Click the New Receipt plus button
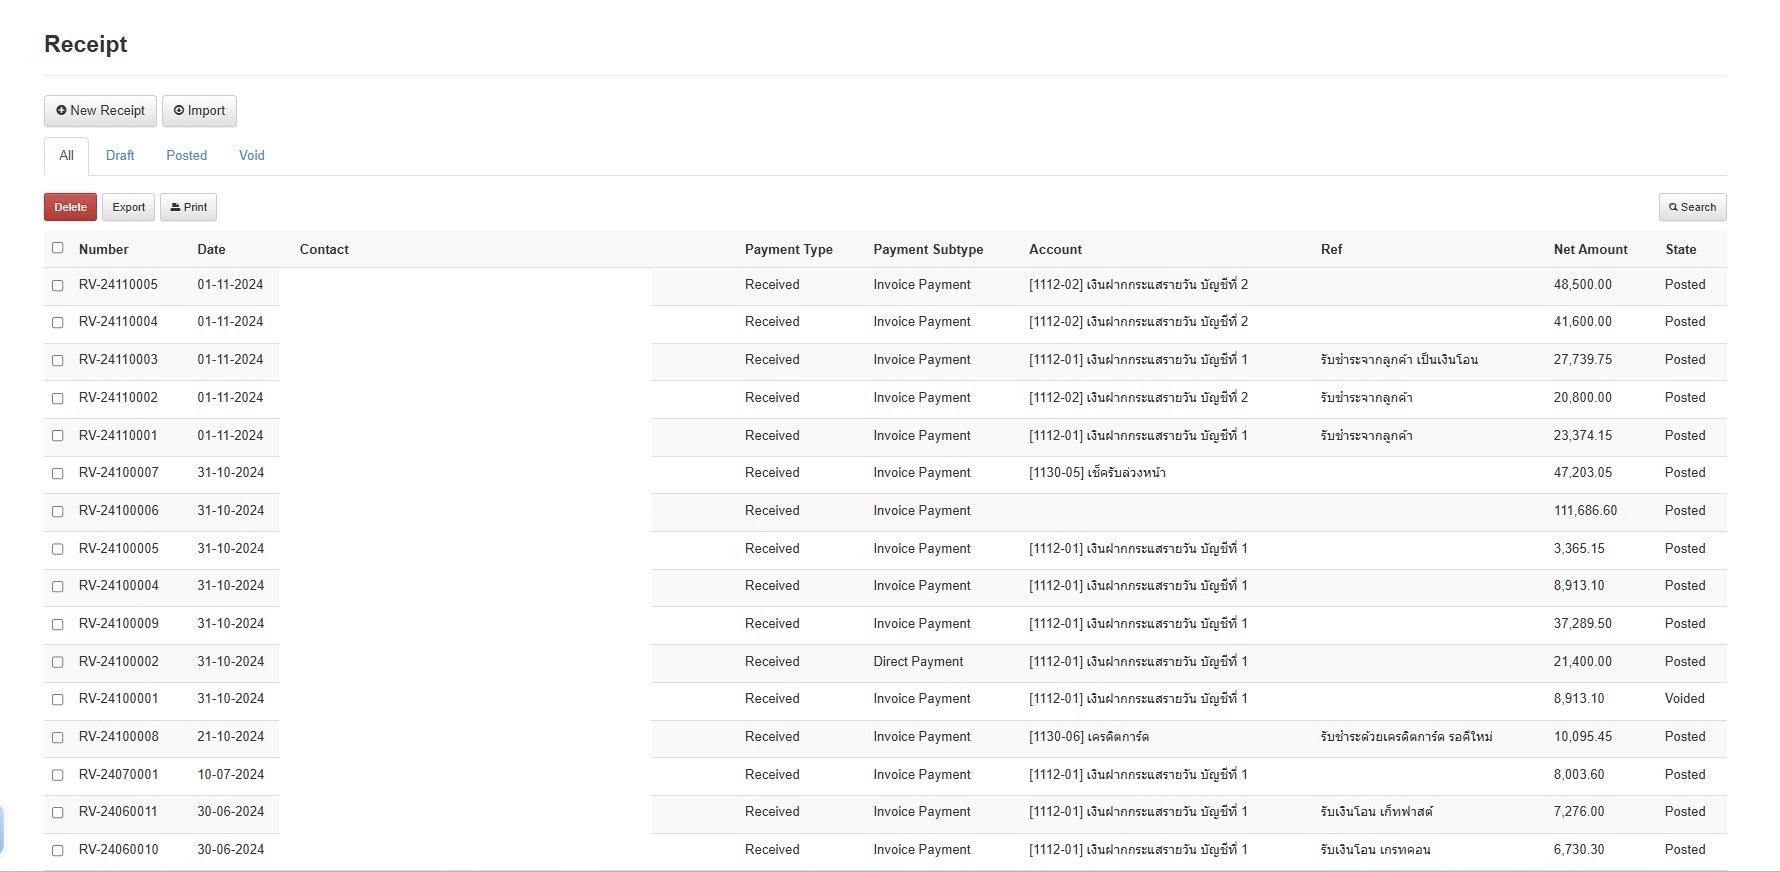This screenshot has height=872, width=1780. tap(100, 111)
